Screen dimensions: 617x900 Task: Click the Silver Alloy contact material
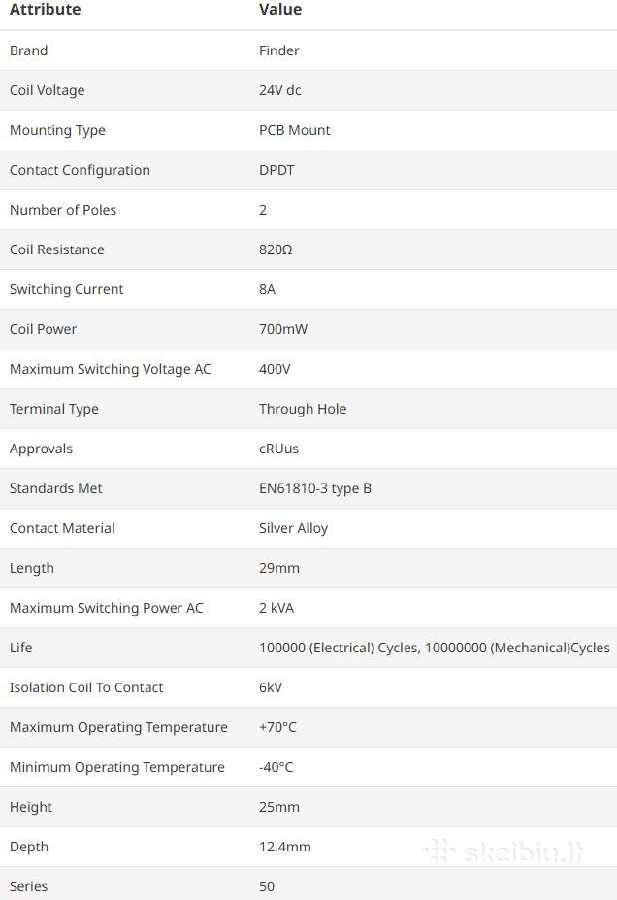coord(293,528)
